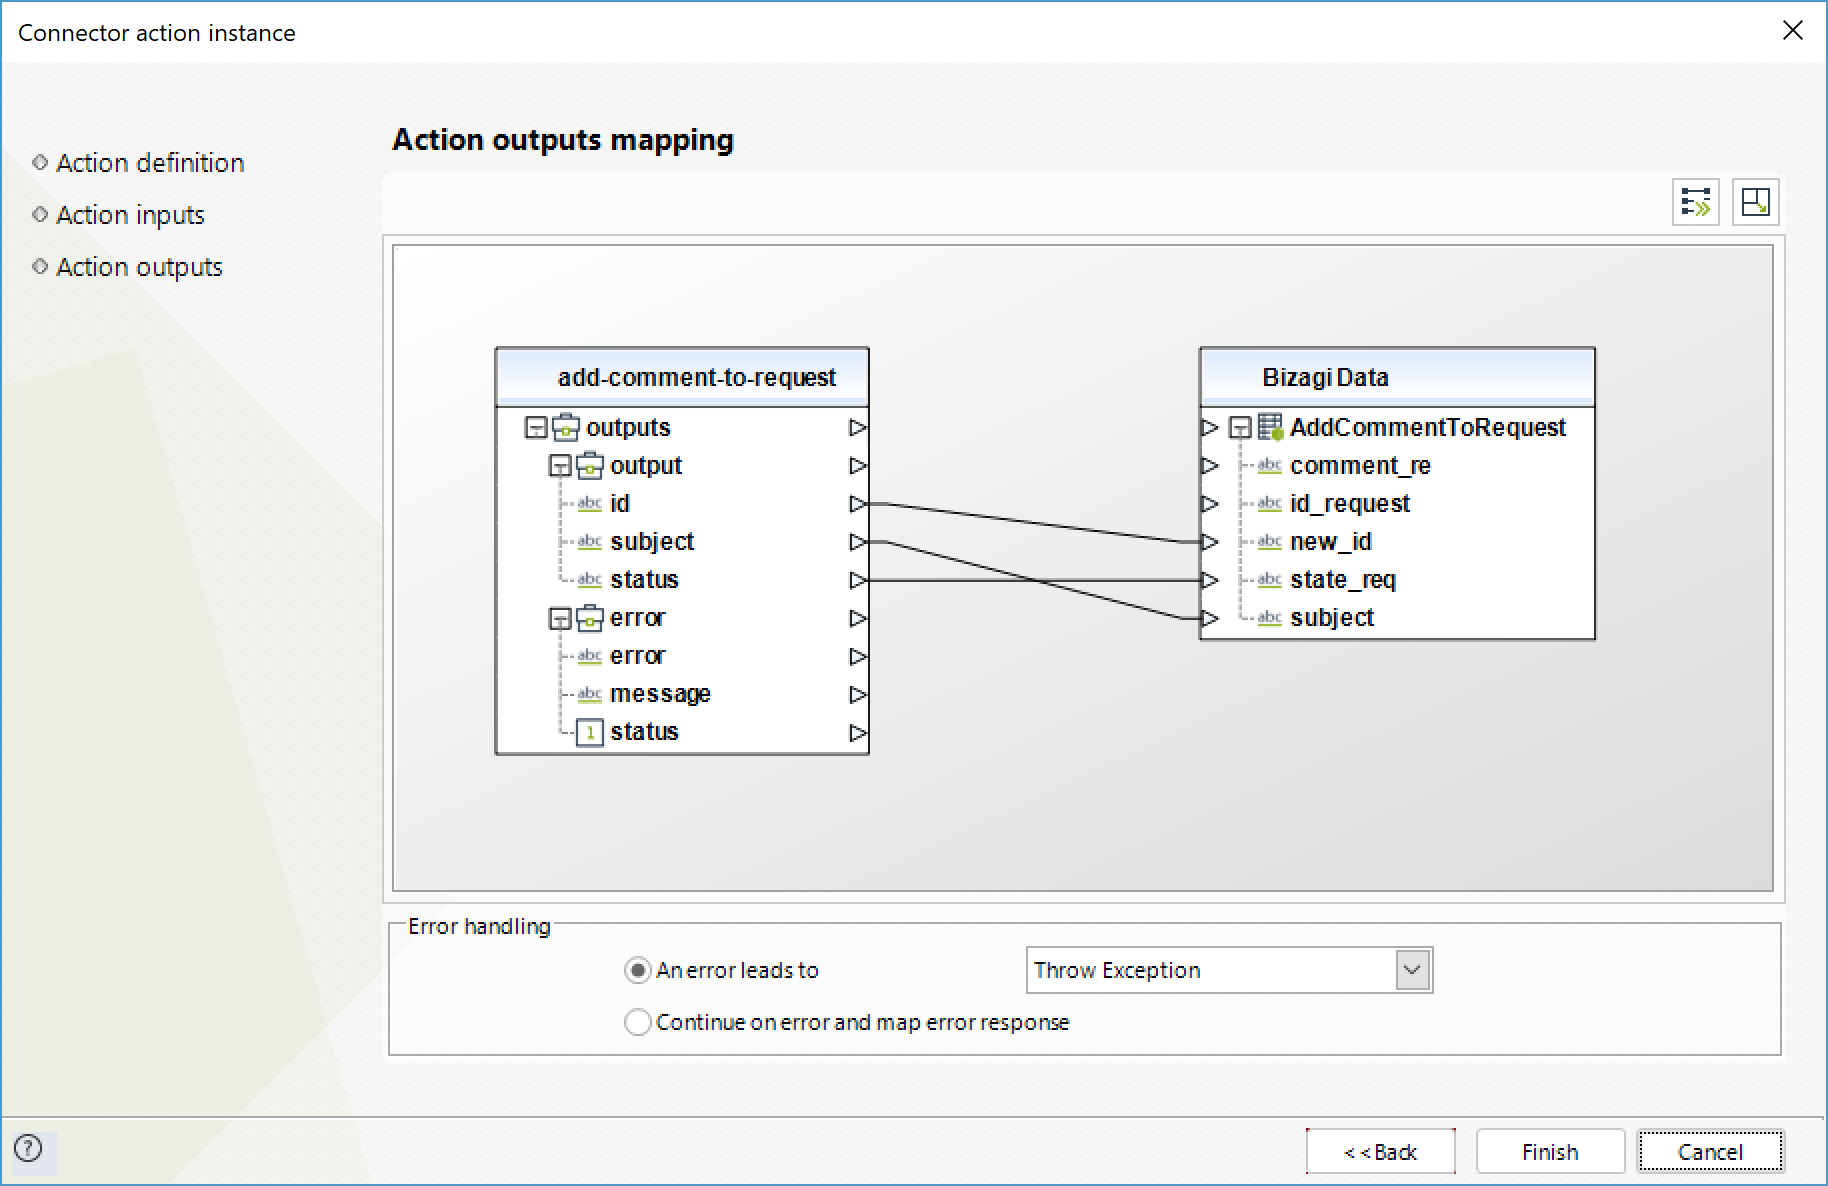
Task: Click the numeric icon beside error status
Action: (590, 732)
